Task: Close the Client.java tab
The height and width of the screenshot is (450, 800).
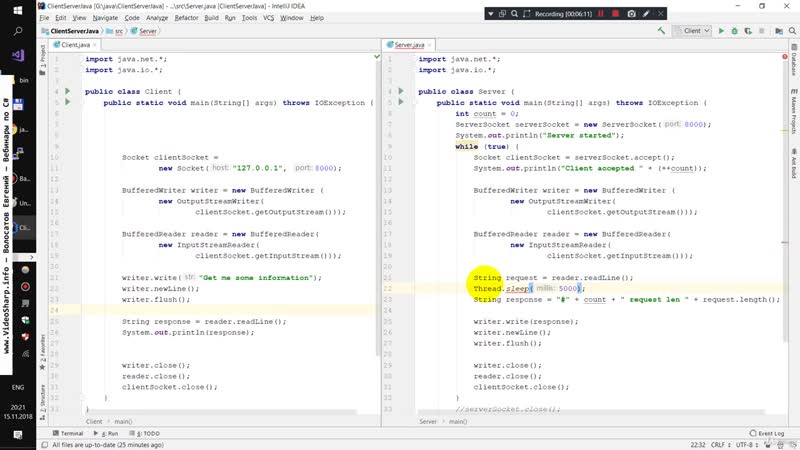Action: click(x=95, y=45)
